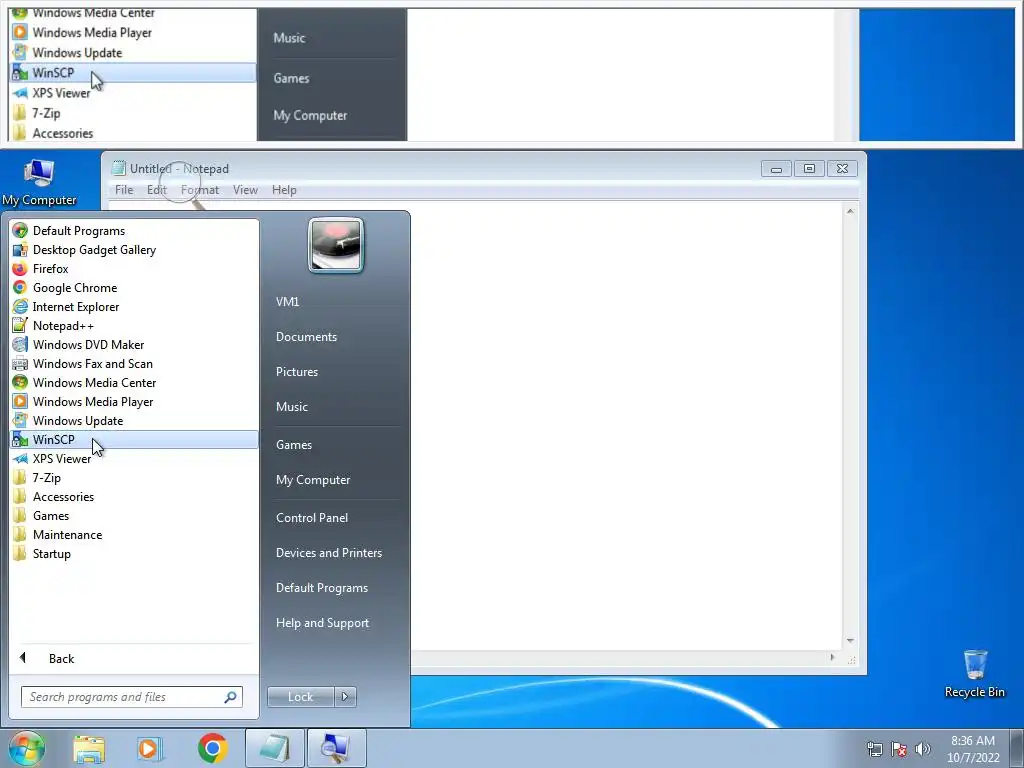The width and height of the screenshot is (1024, 768).
Task: Open Magnifier taskbar button
Action: 336,748
